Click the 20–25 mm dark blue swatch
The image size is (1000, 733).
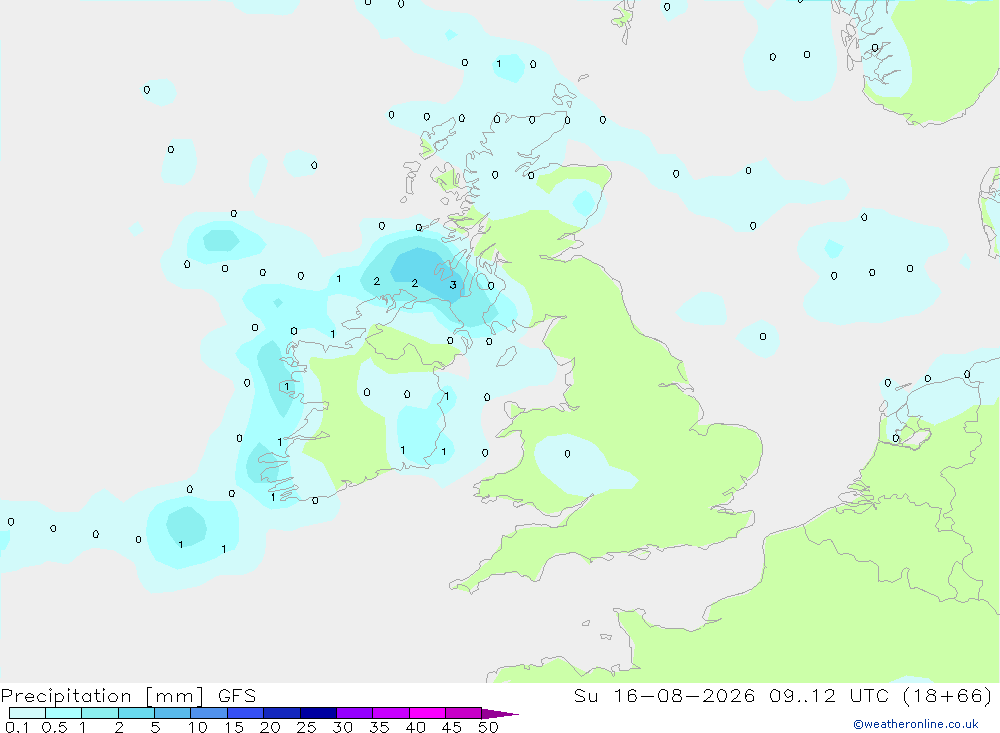click(282, 713)
